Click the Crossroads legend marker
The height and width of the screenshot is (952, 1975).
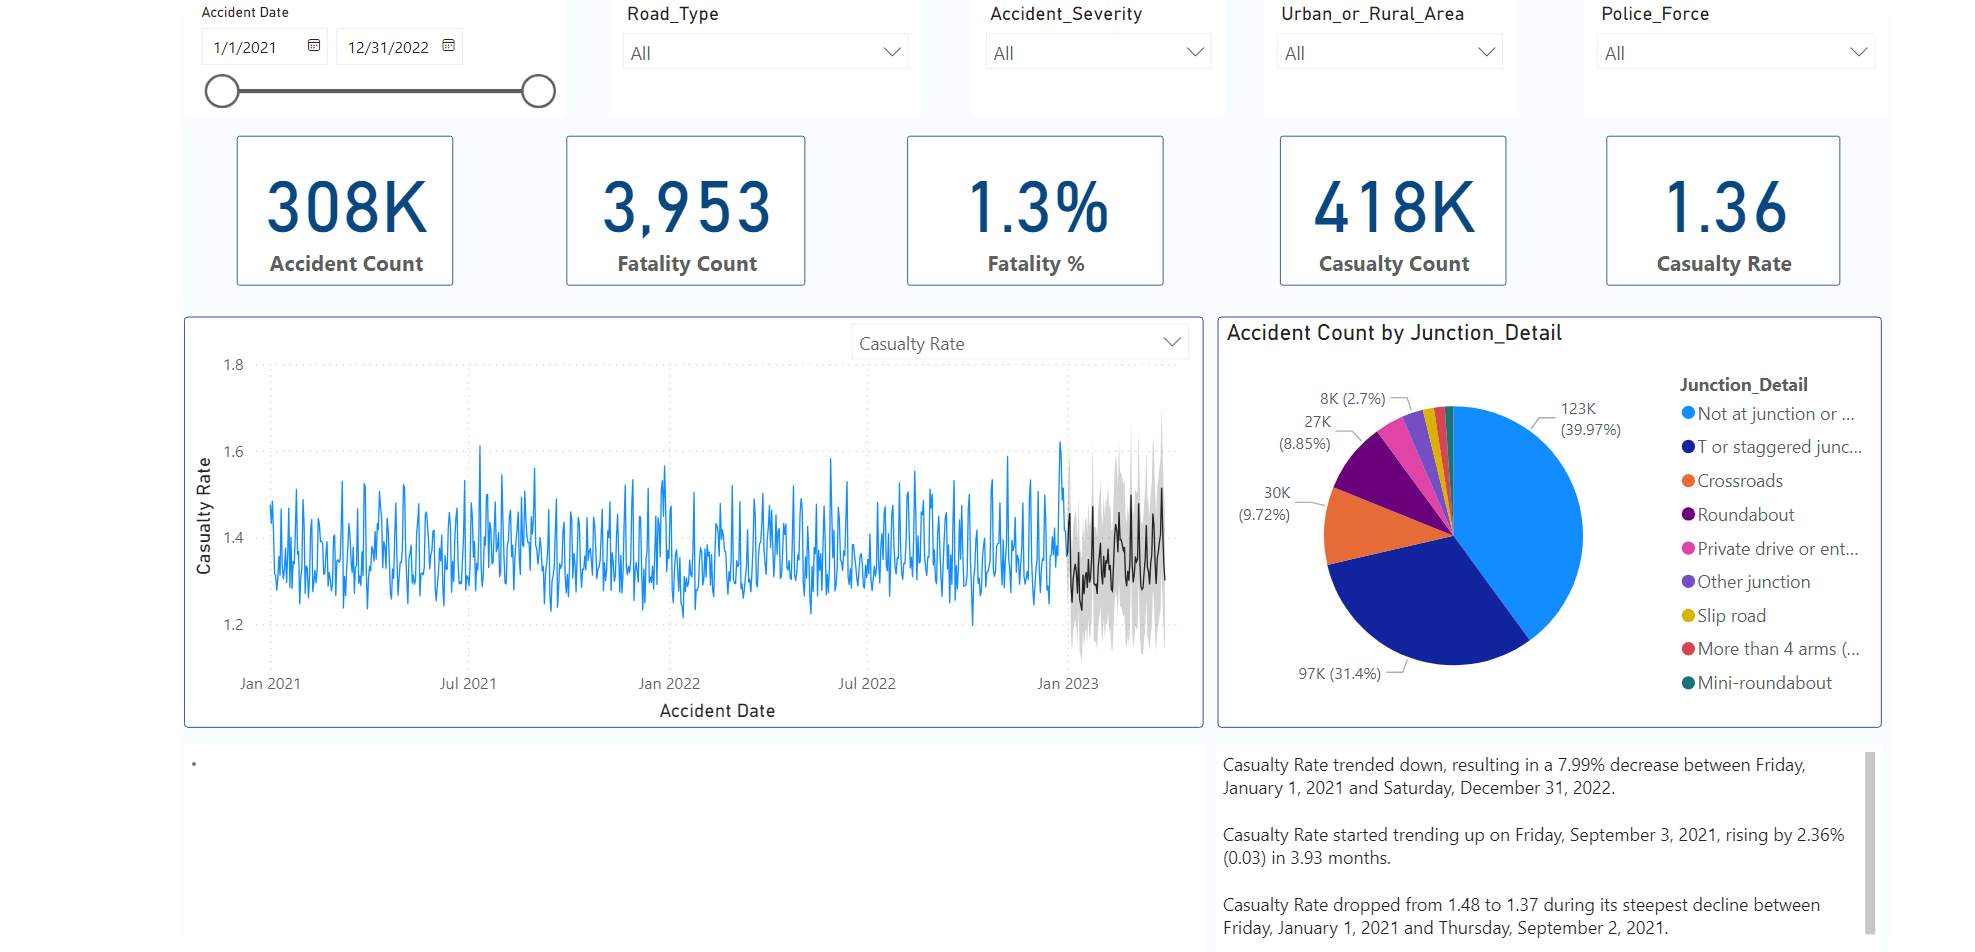point(1688,481)
